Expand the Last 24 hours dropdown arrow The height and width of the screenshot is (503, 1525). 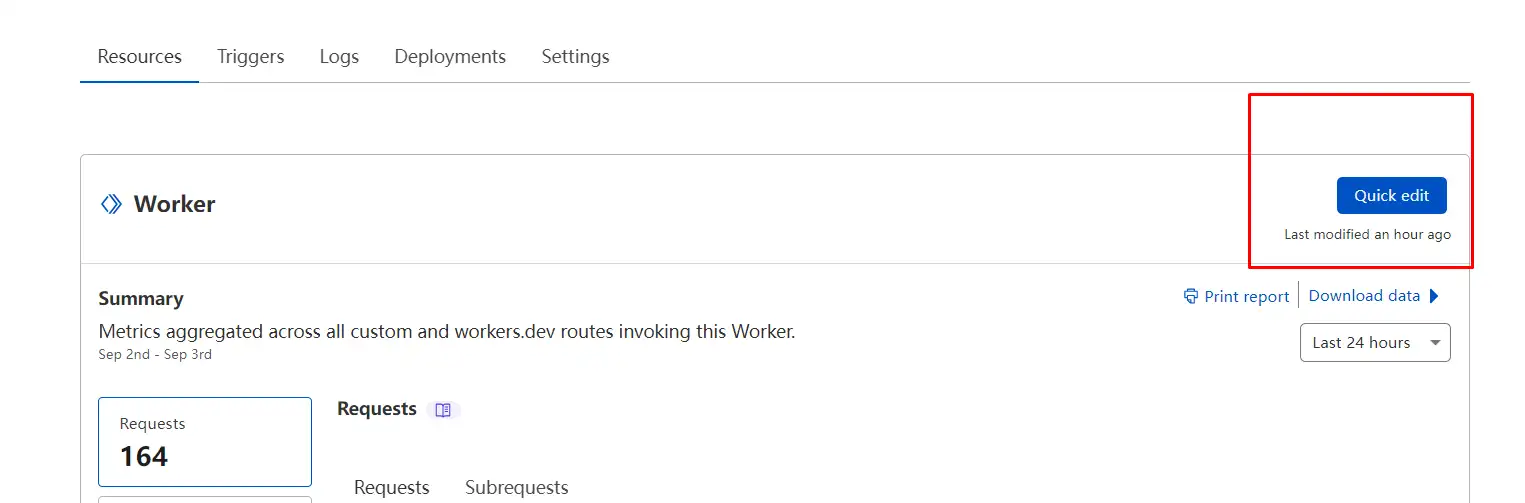(1435, 343)
